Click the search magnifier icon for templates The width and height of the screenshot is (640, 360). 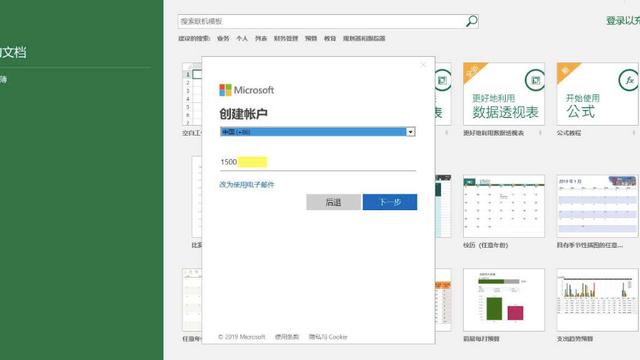point(471,21)
